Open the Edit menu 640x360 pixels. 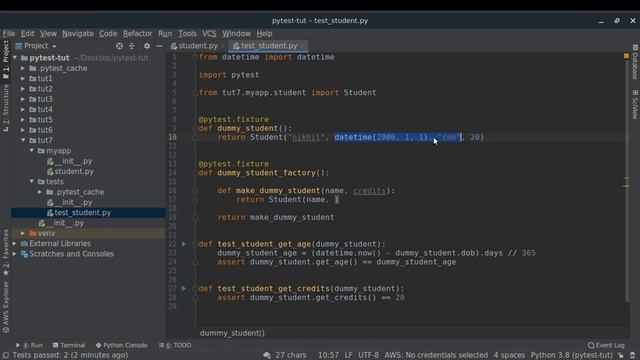(28, 33)
